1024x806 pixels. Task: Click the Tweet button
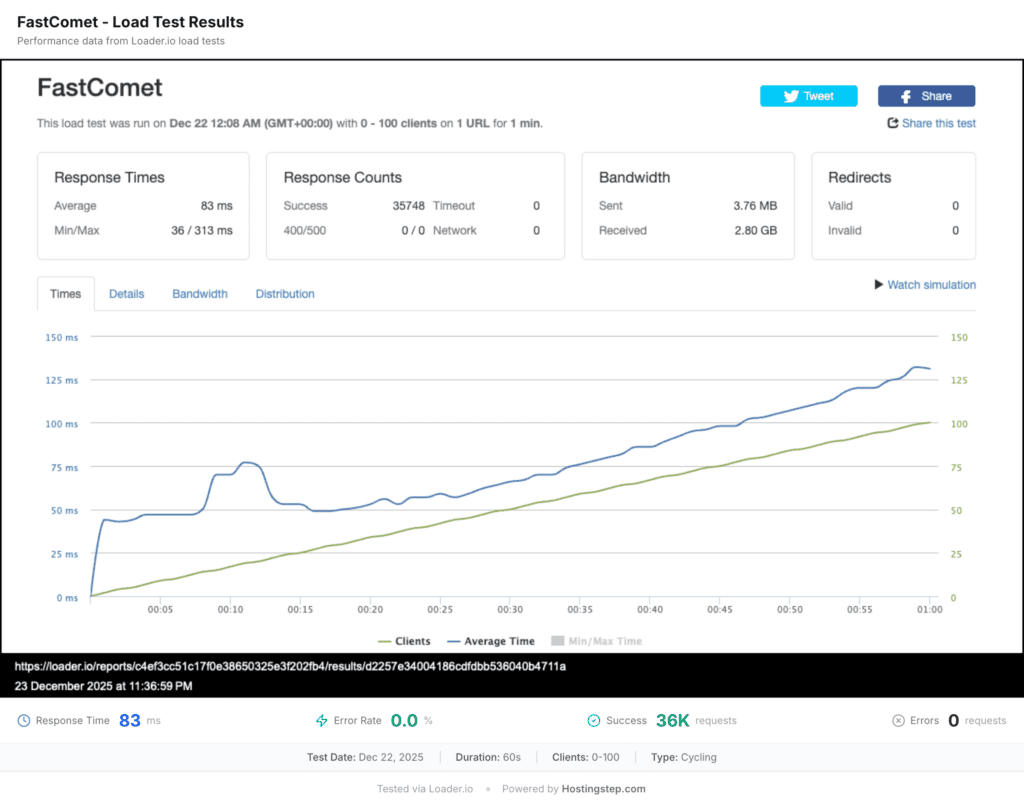coord(809,96)
